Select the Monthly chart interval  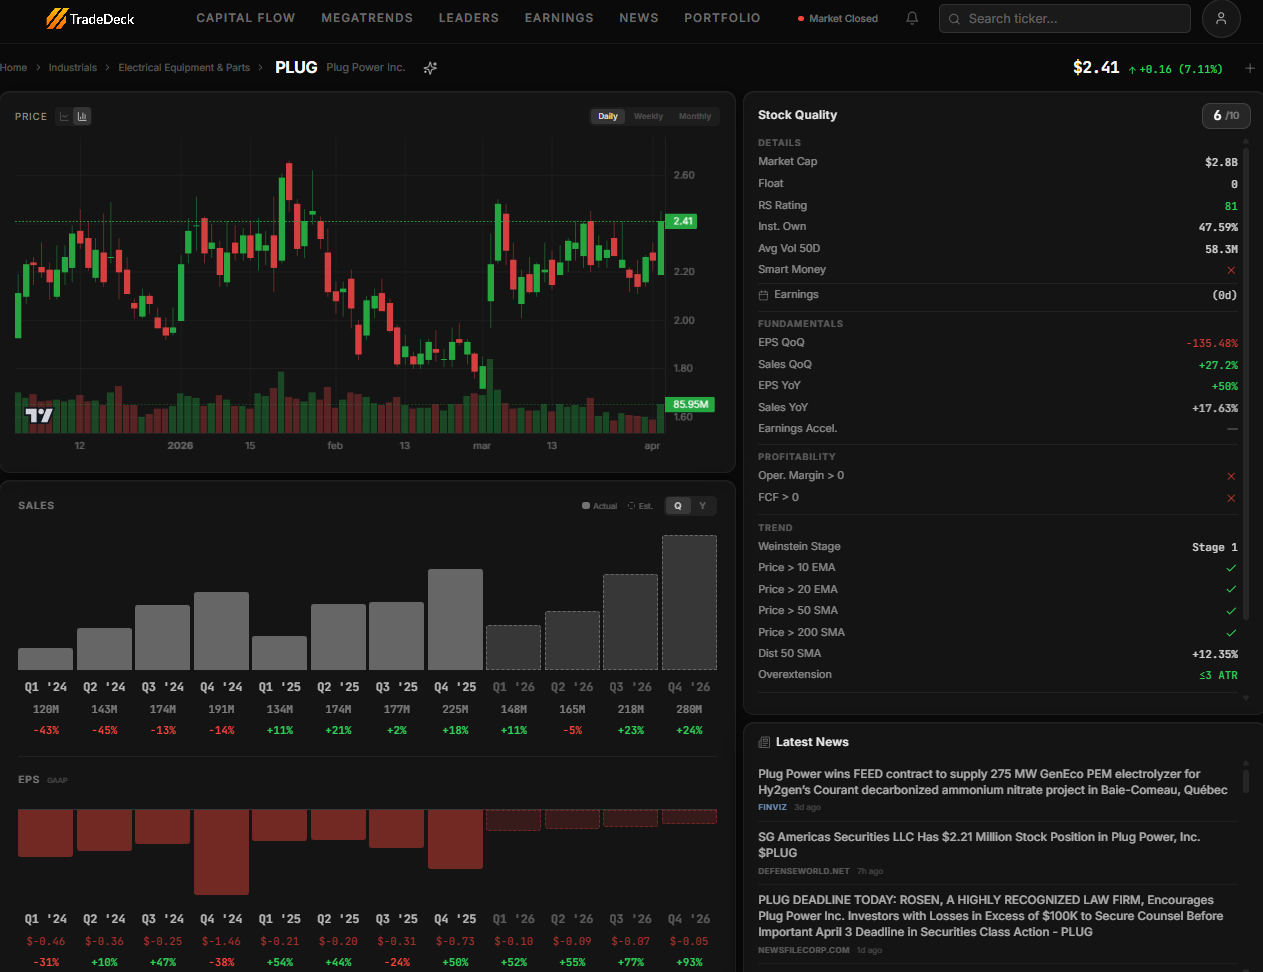point(695,116)
